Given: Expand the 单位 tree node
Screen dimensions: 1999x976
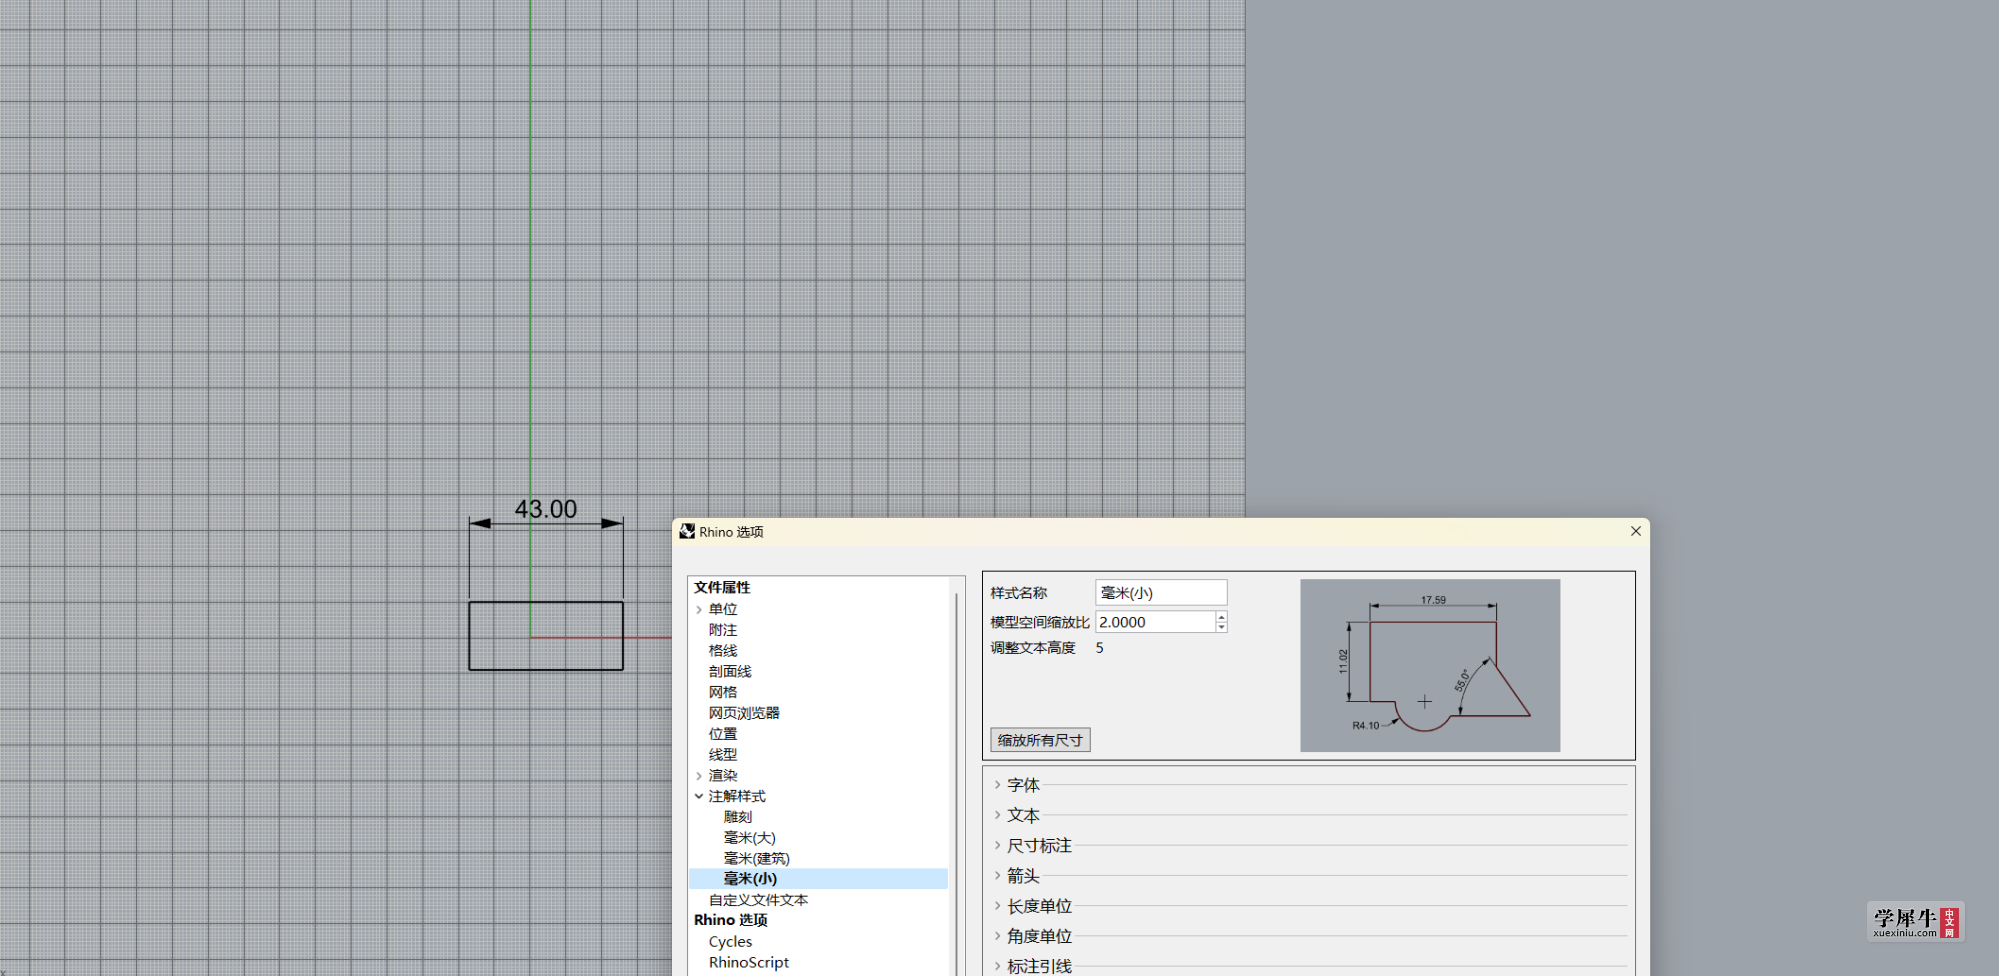Looking at the screenshot, I should (x=699, y=609).
